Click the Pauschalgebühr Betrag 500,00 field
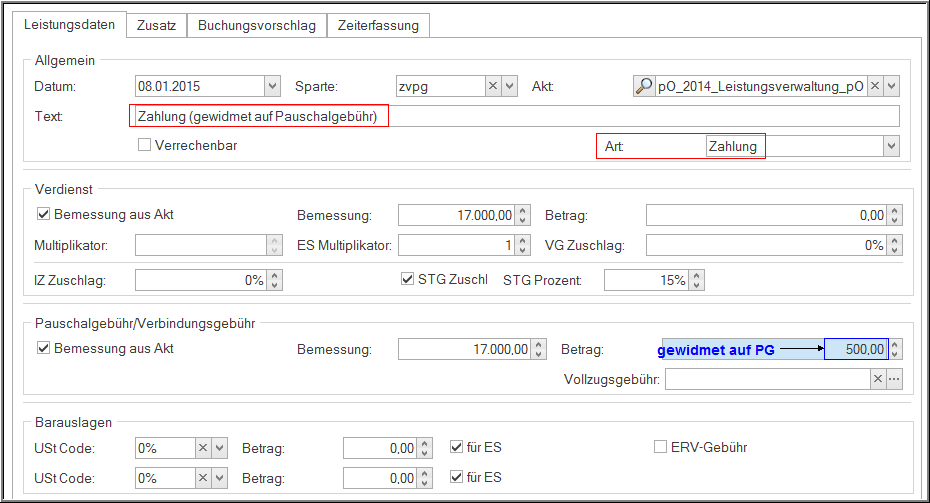Screen dimensions: 930x503 pos(855,349)
